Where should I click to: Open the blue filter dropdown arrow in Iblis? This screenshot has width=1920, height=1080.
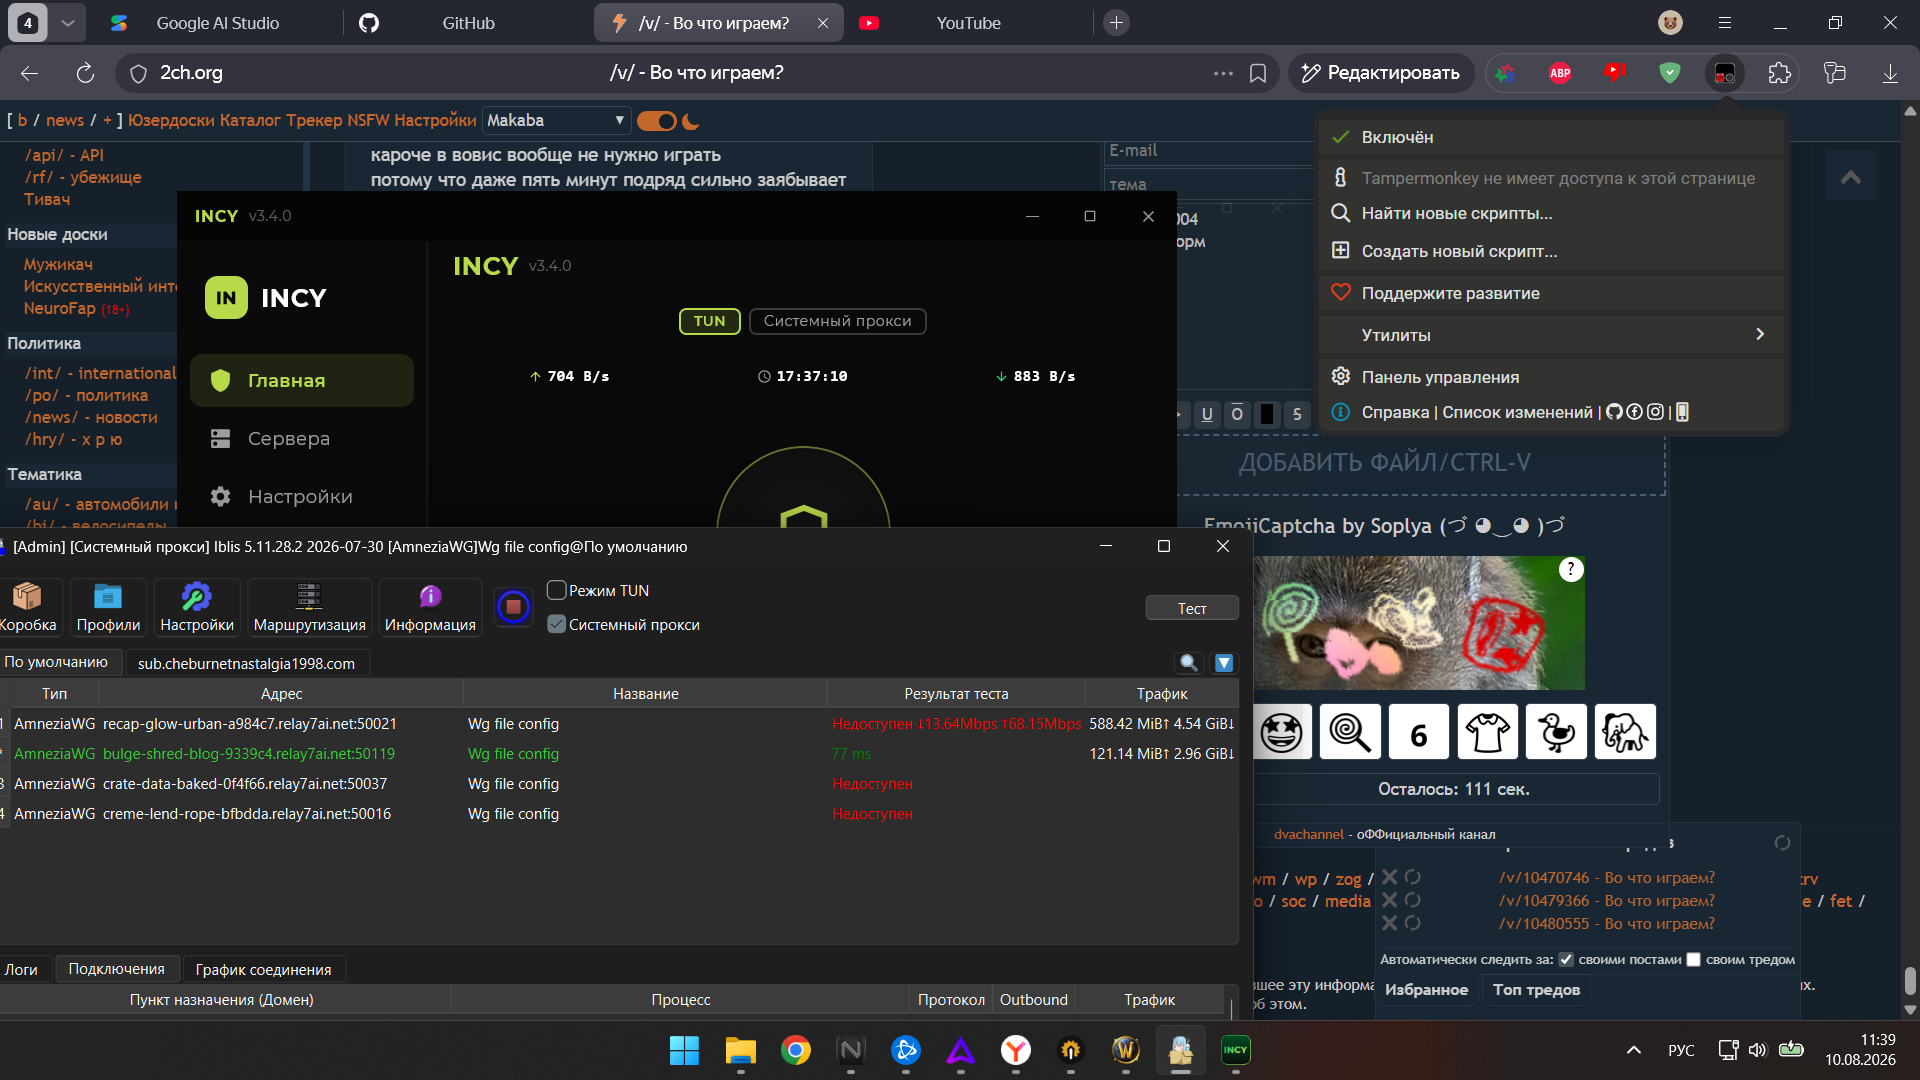coord(1224,663)
